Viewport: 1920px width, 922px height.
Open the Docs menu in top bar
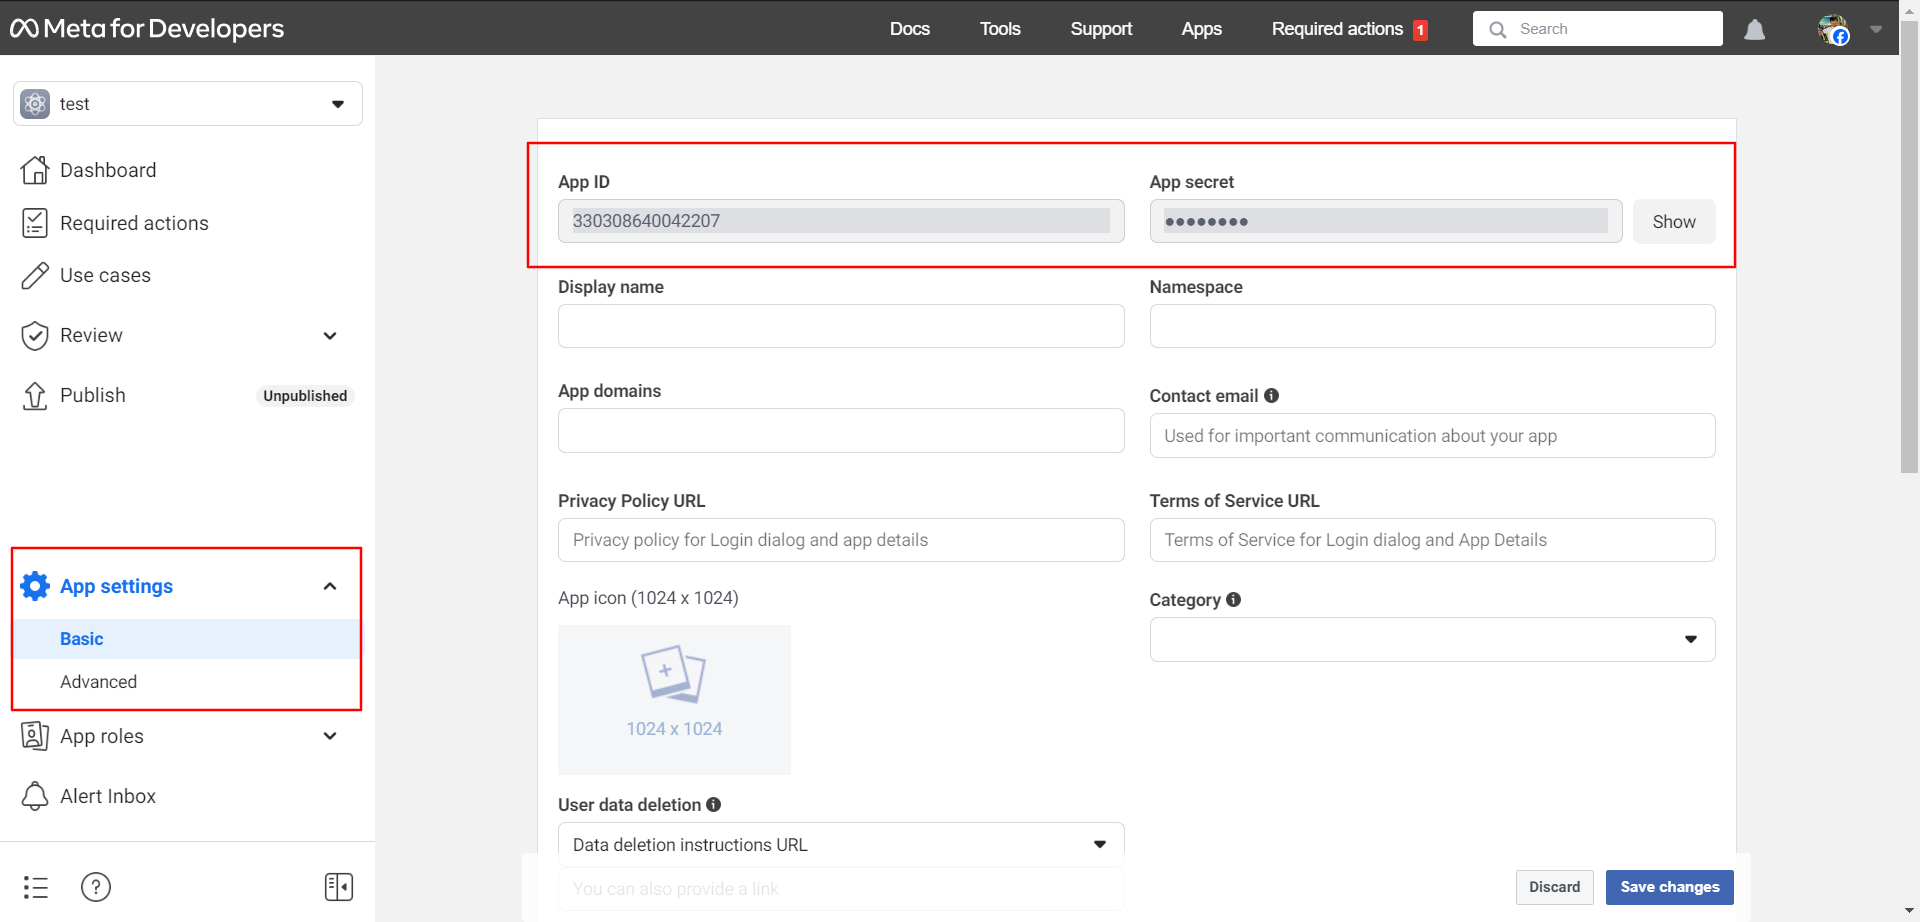point(909,29)
